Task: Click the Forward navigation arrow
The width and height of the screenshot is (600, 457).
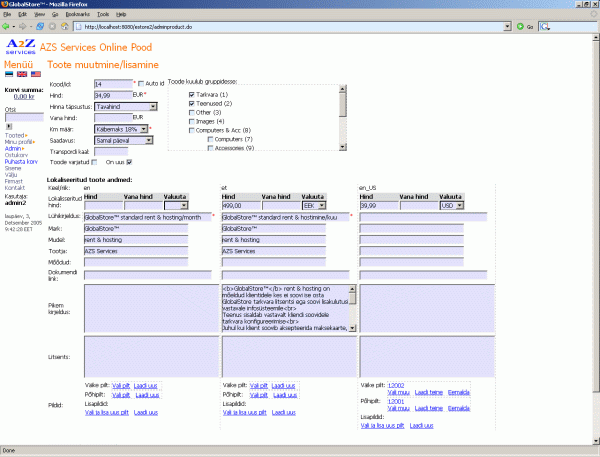Action: click(23, 26)
